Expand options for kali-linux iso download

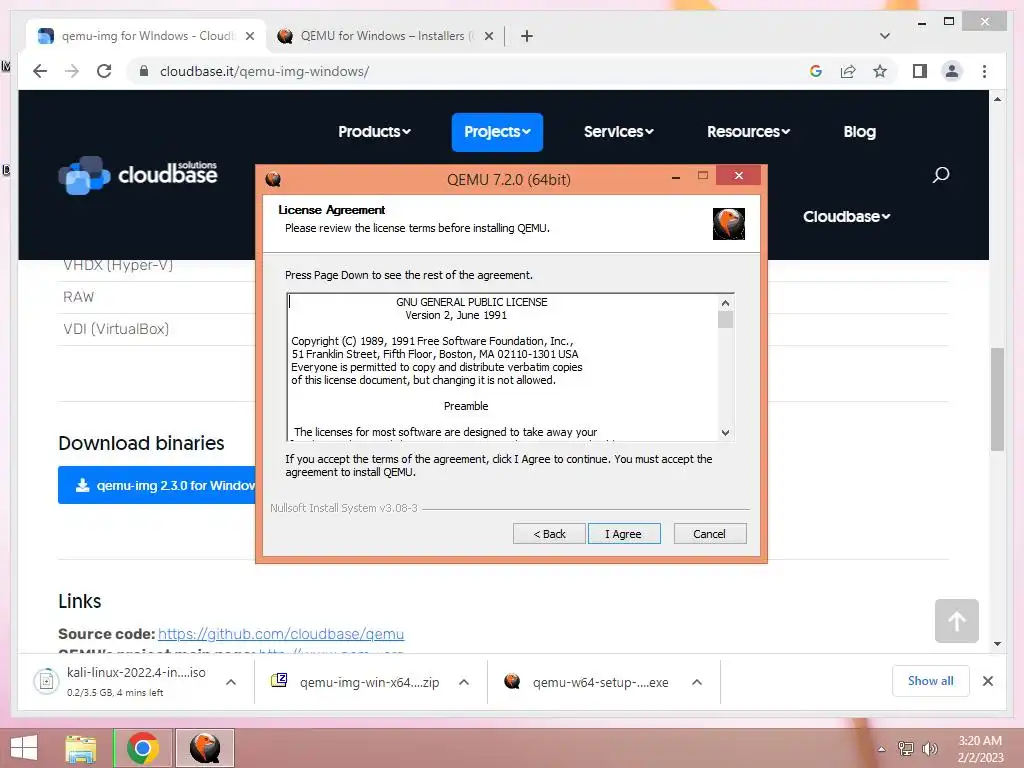(231, 682)
